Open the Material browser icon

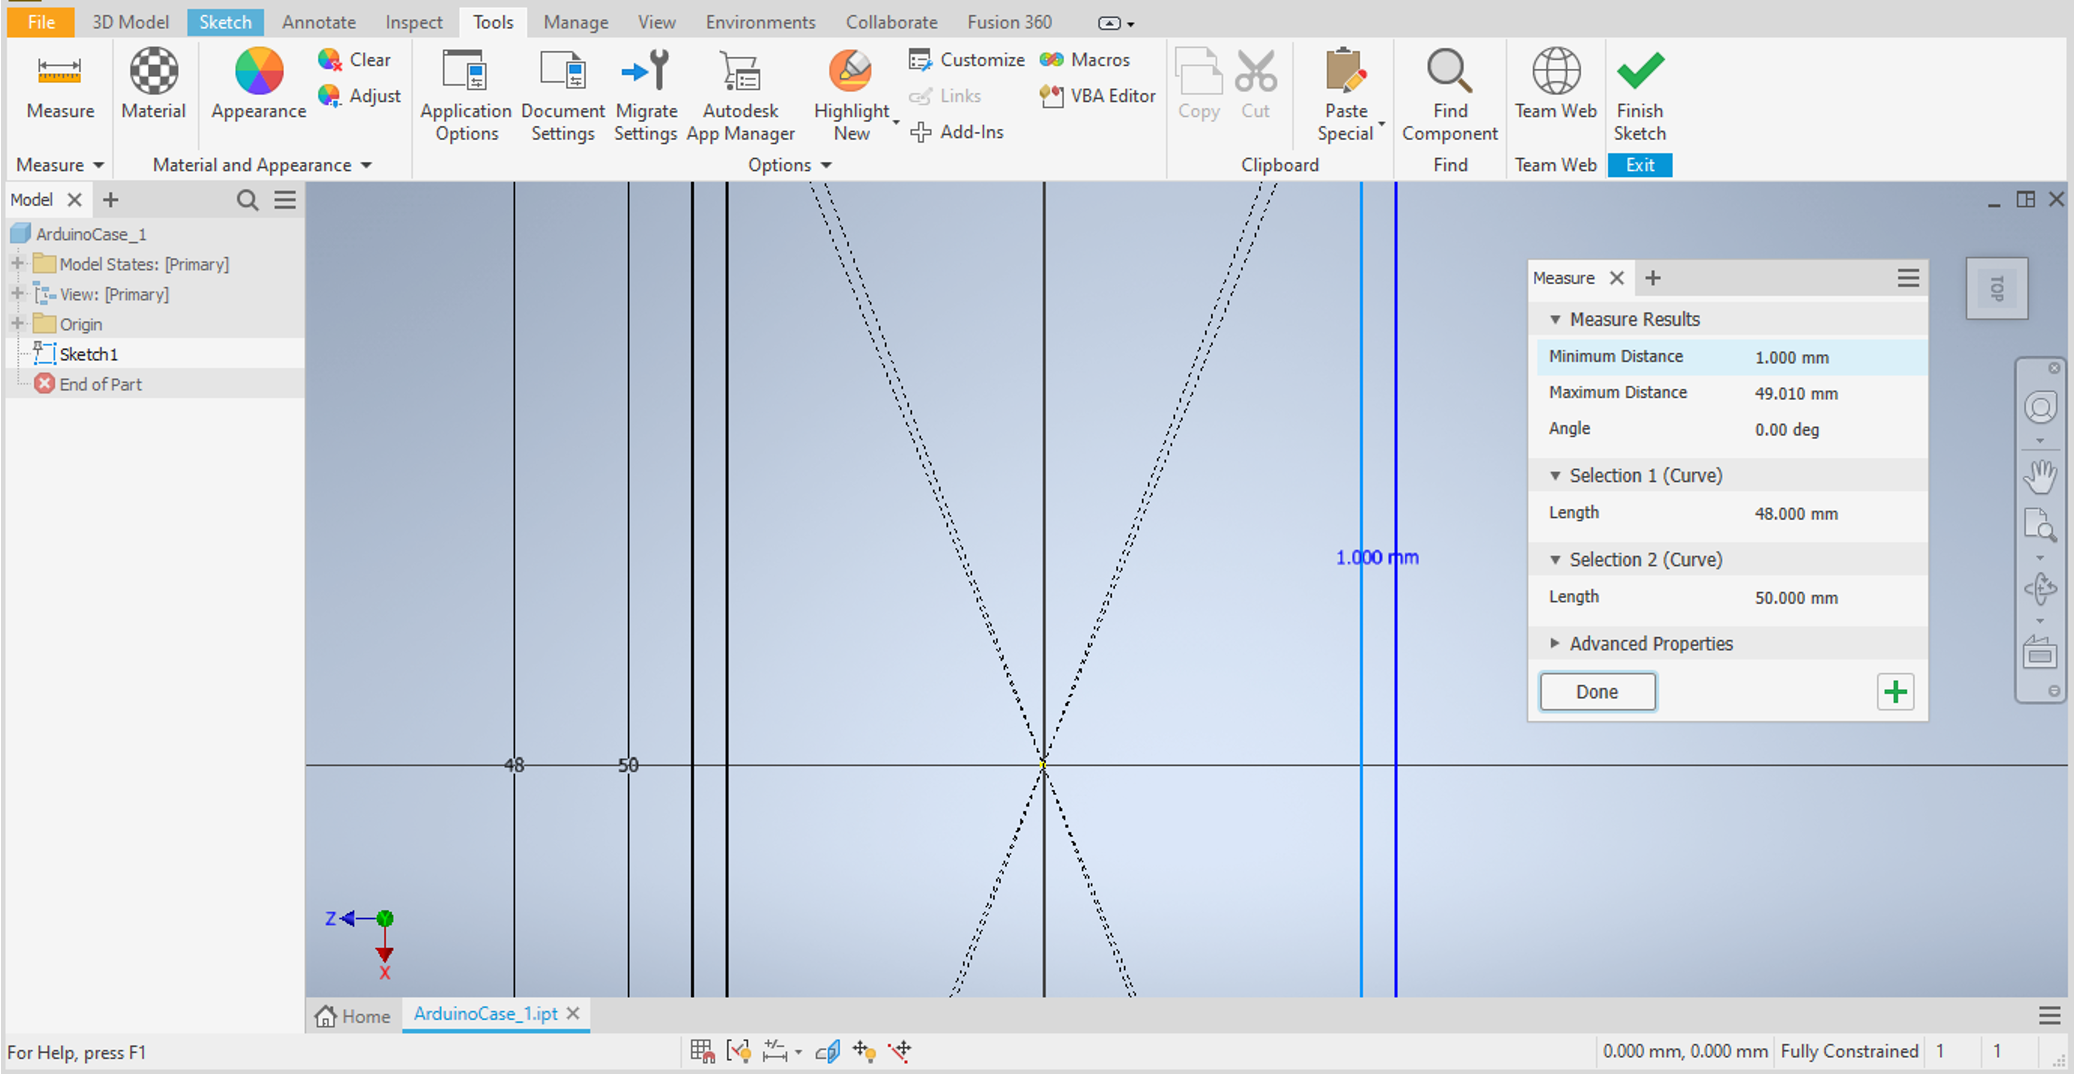153,72
